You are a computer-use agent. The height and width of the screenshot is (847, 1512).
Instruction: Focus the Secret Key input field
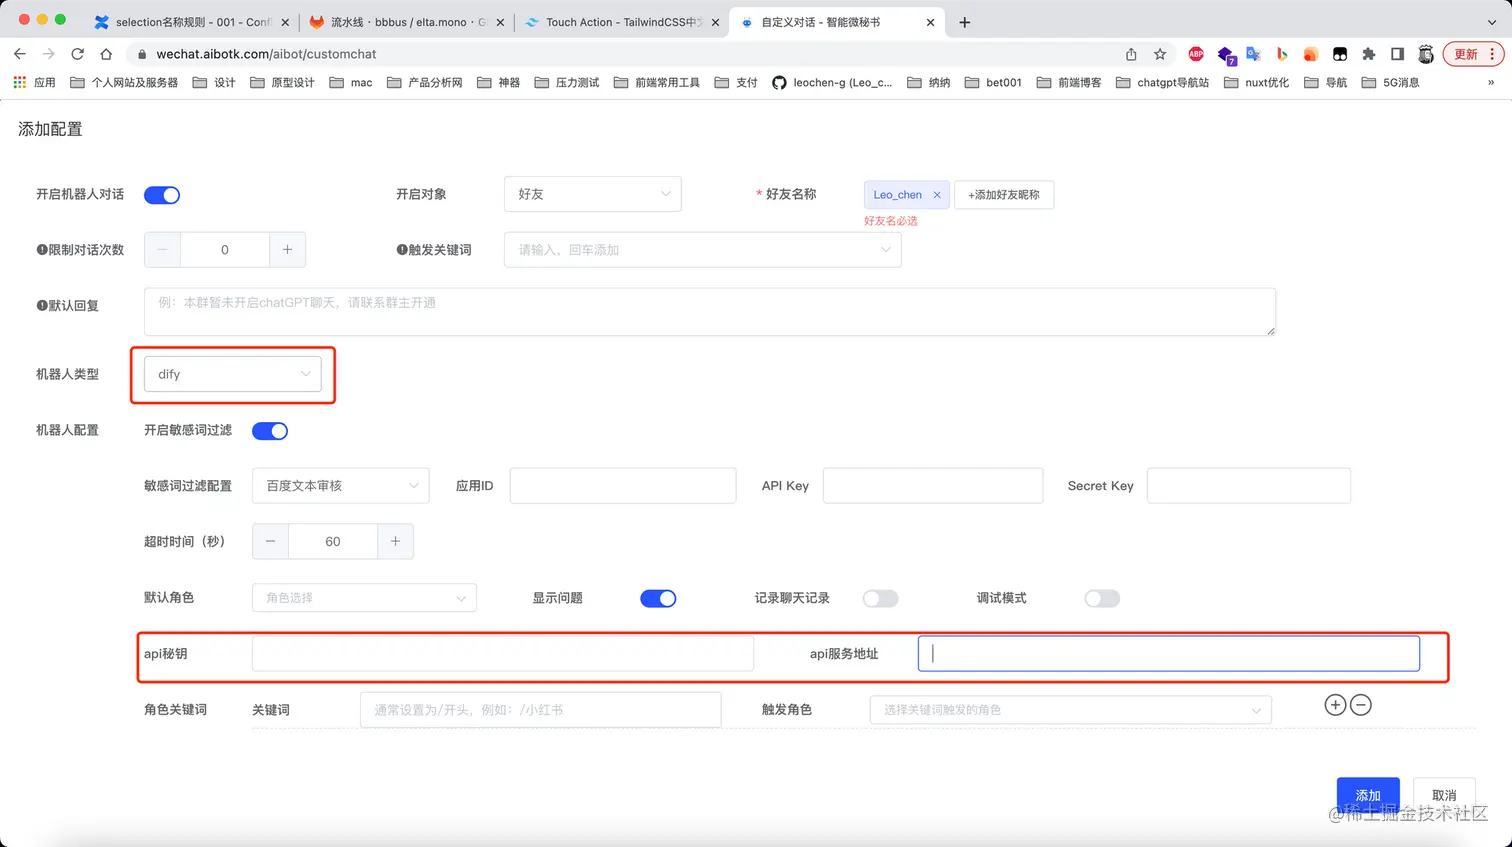[x=1249, y=486]
